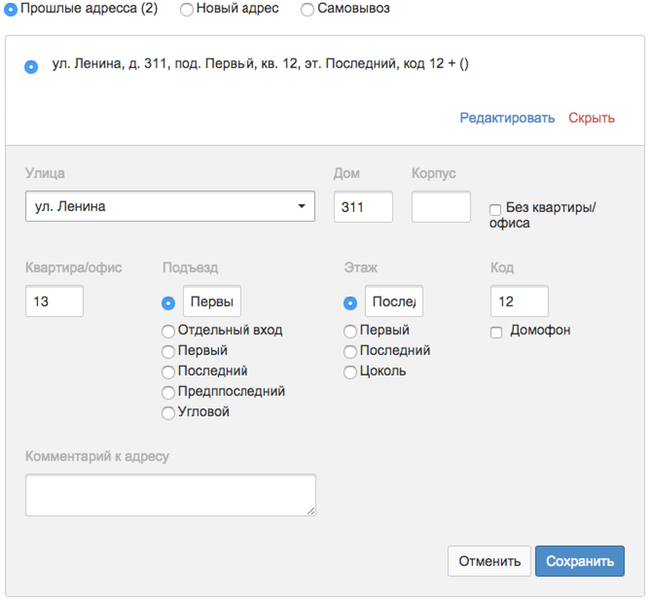
Task: Select the saved ул. Ленина address radio
Action: (x=31, y=66)
